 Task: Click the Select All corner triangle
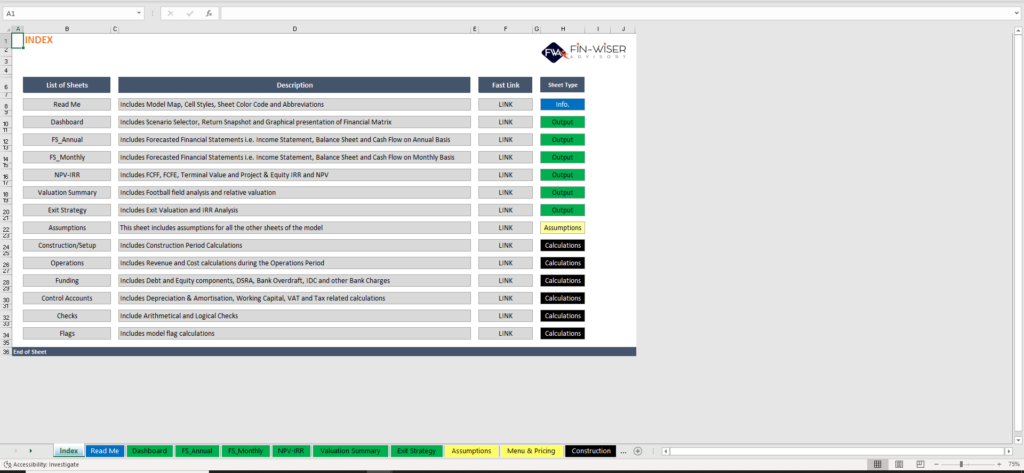pos(5,28)
